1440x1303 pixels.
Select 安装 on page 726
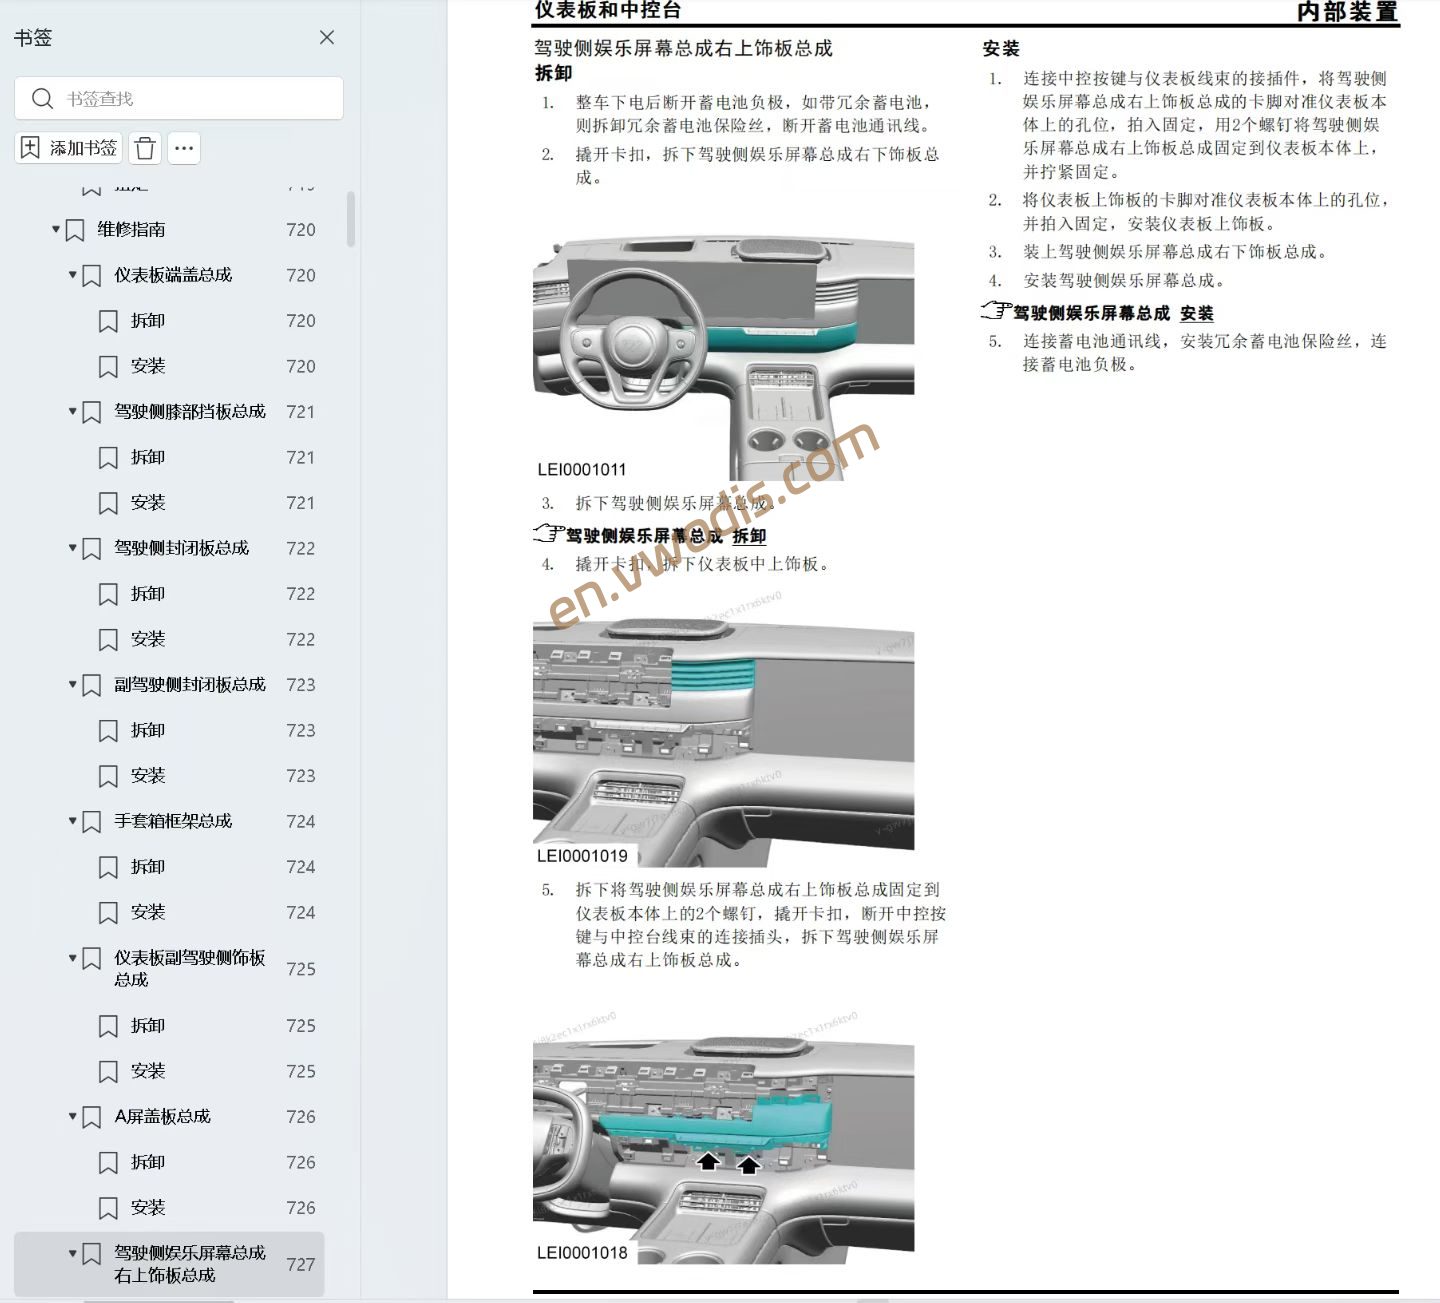pyautogui.click(x=148, y=1207)
